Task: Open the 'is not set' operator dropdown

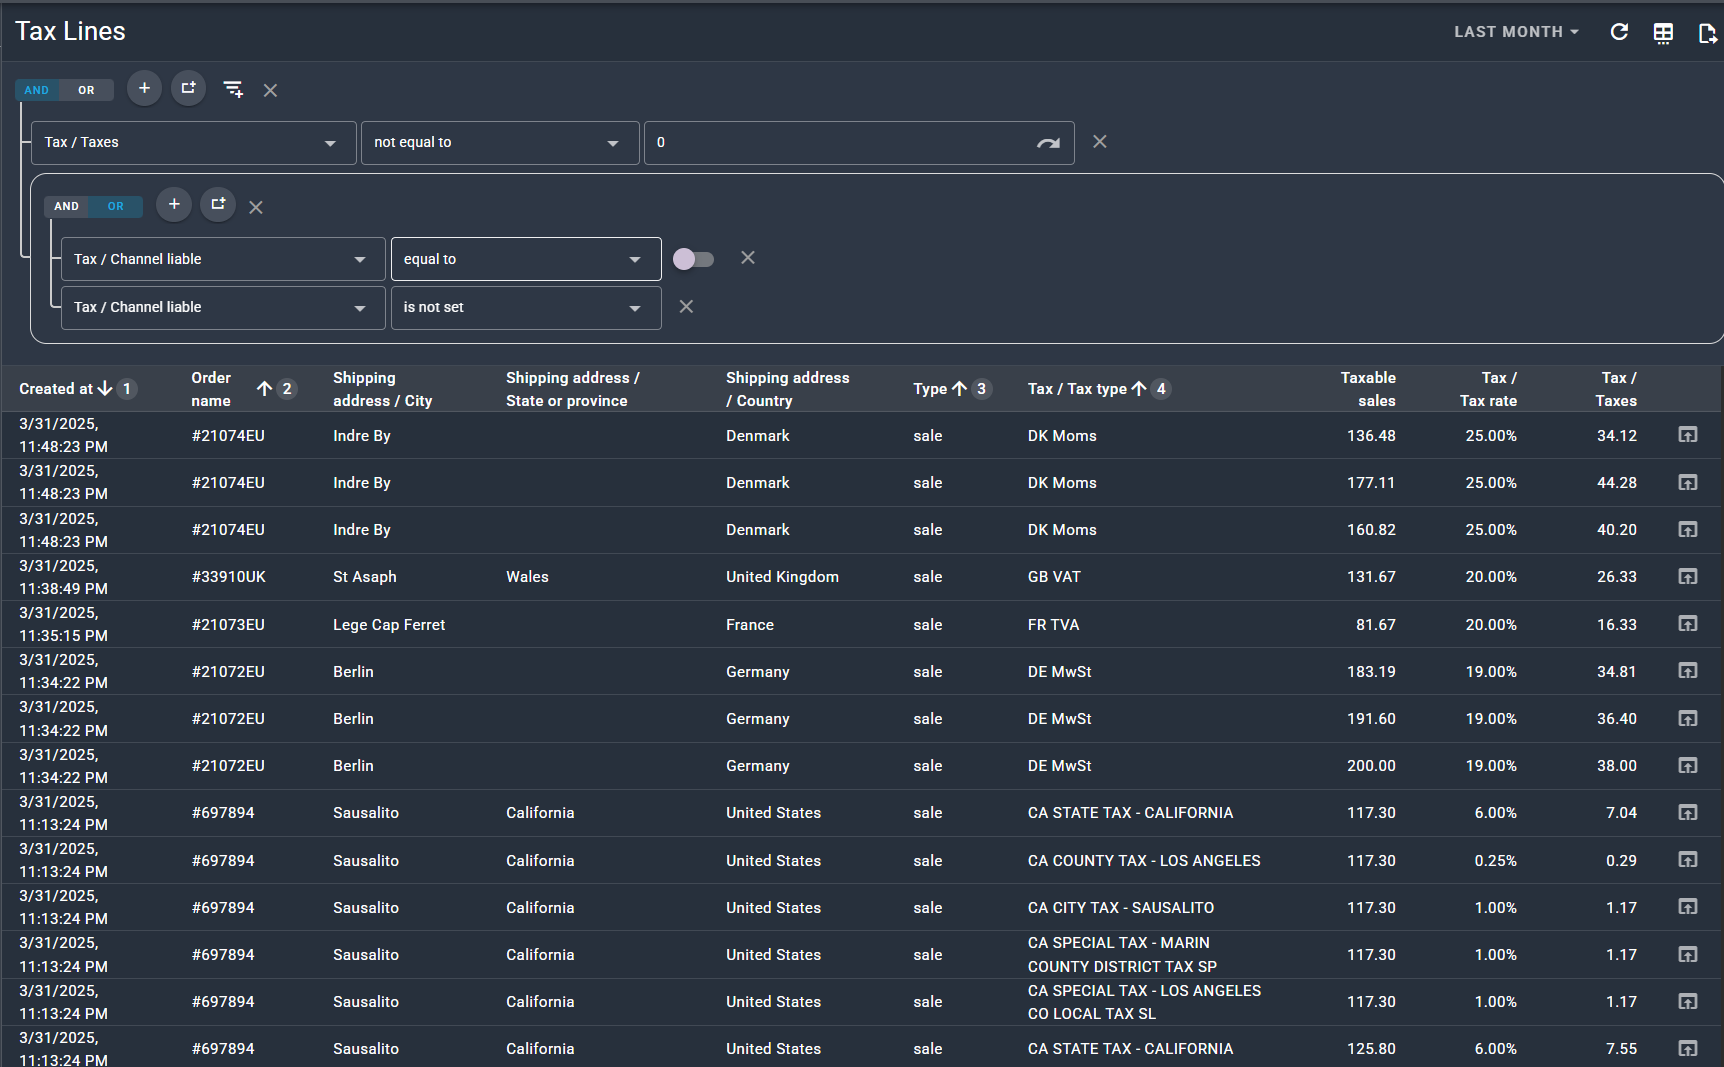Action: tap(525, 308)
